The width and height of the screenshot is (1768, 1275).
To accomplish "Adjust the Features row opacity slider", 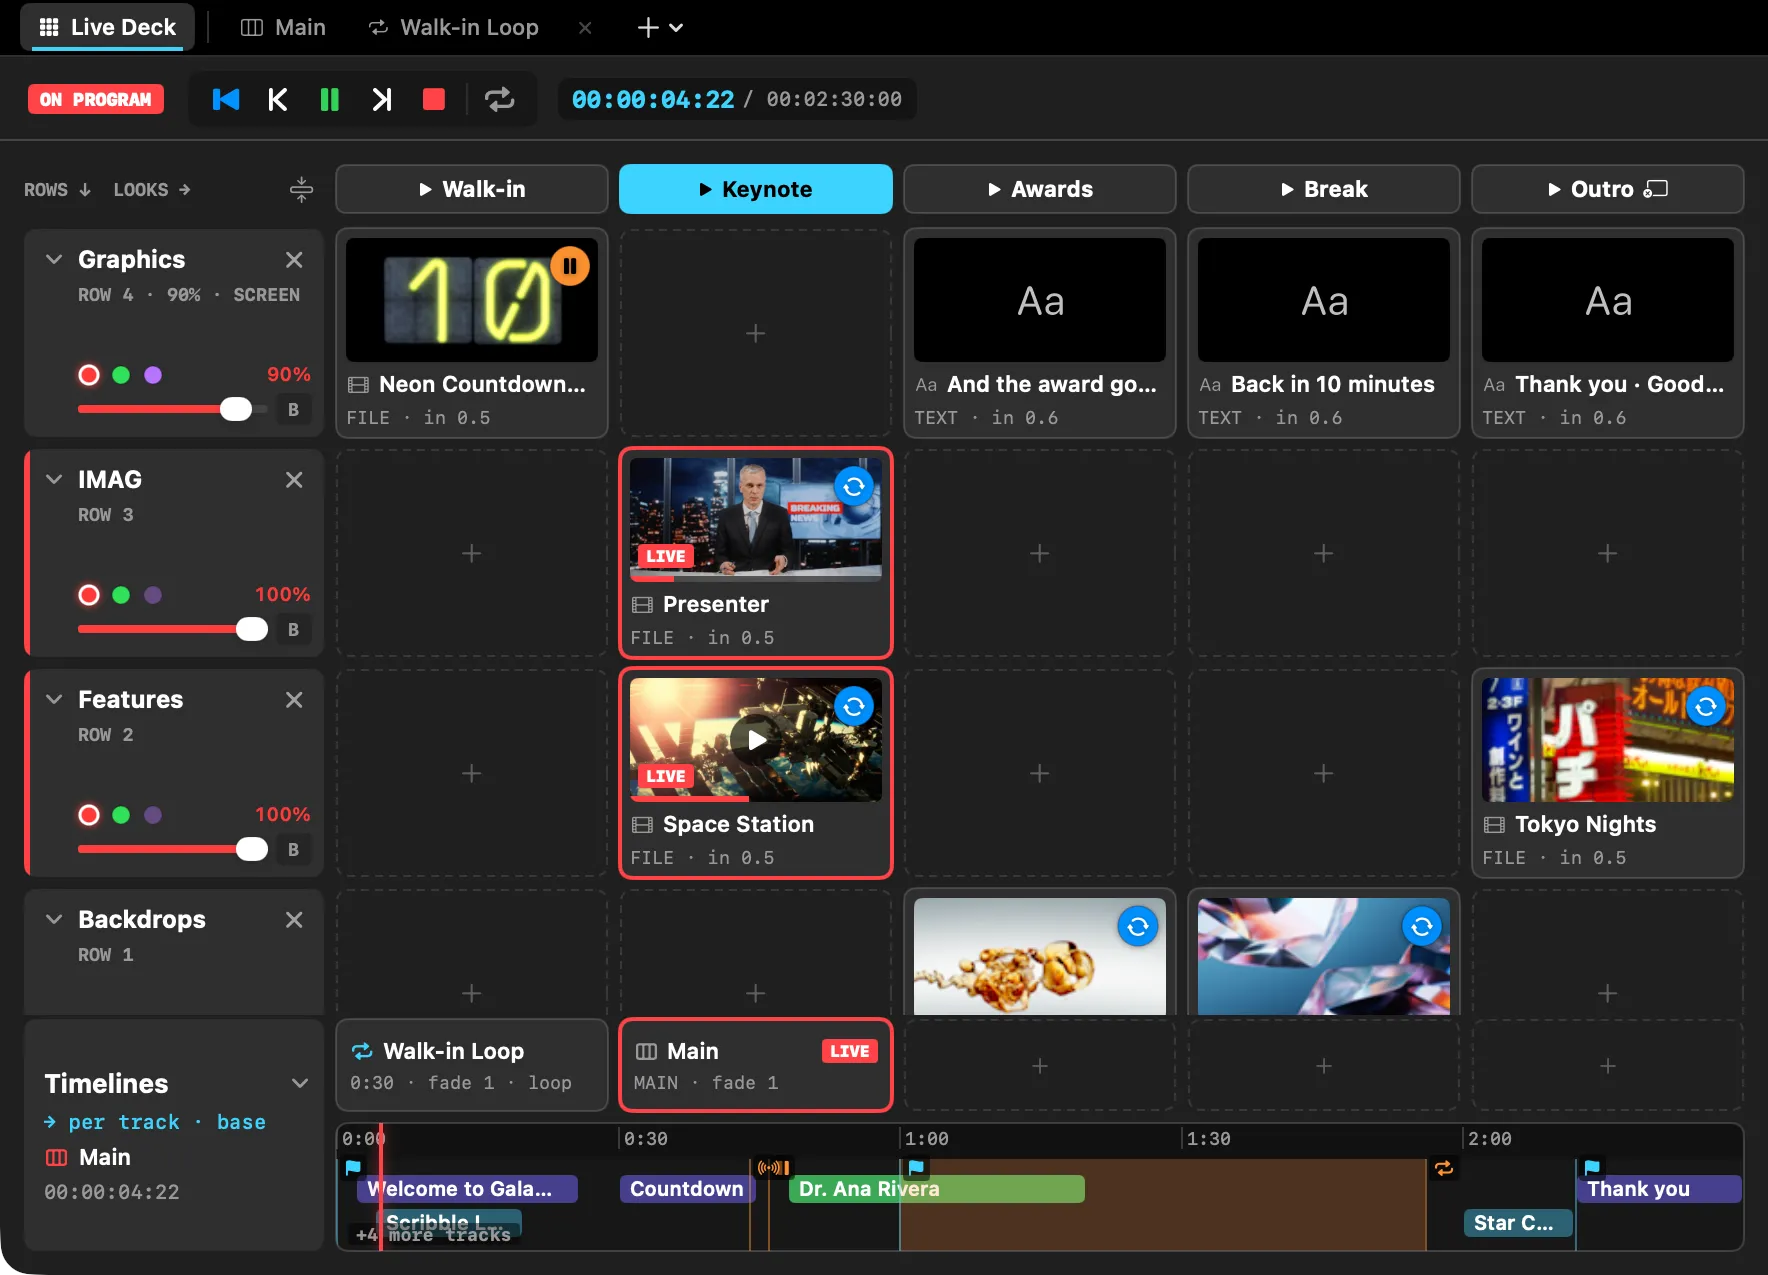I will (x=173, y=849).
